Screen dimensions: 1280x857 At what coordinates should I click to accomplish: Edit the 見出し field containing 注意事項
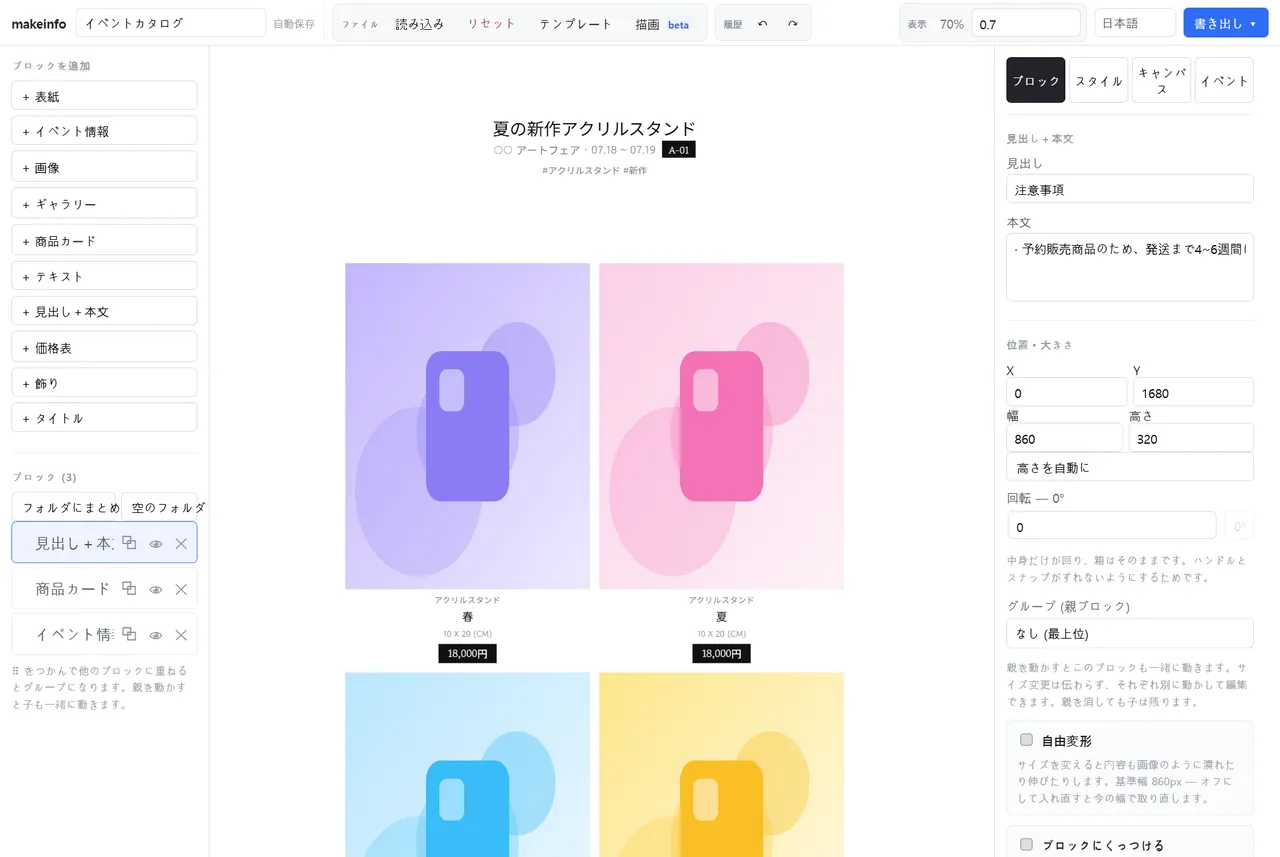coord(1130,189)
